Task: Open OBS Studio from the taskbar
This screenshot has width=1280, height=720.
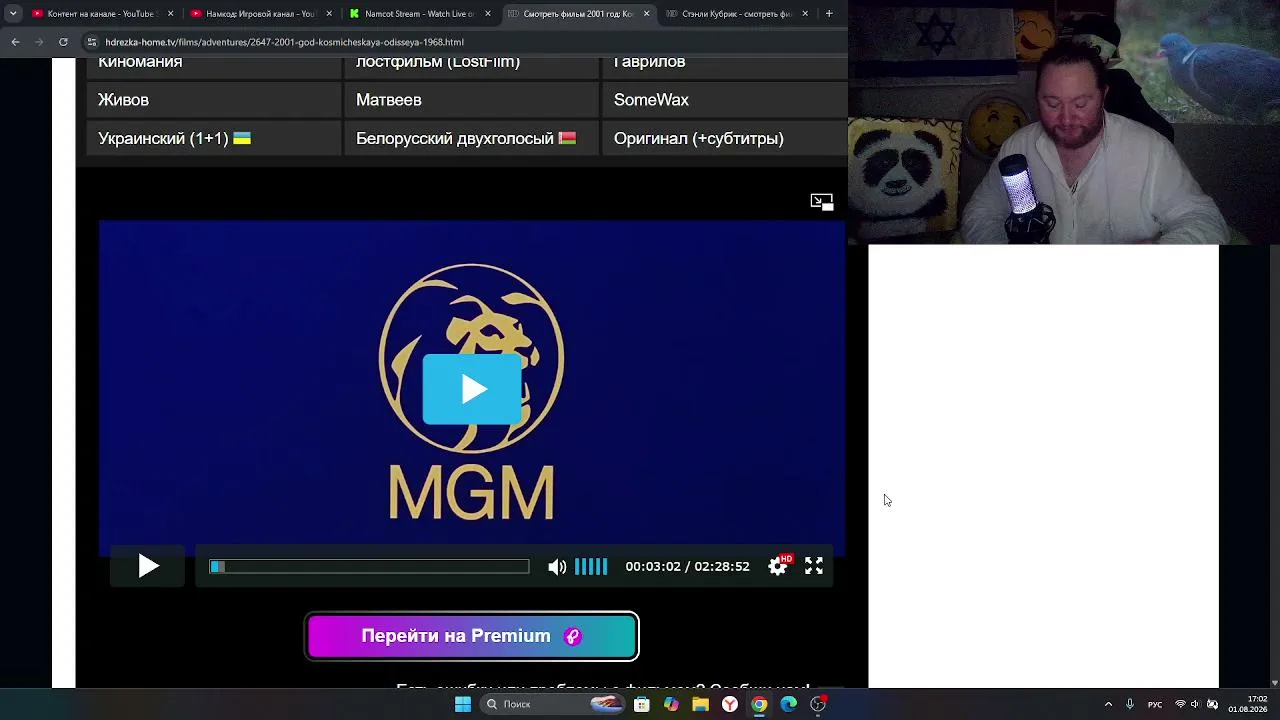Action: click(818, 704)
